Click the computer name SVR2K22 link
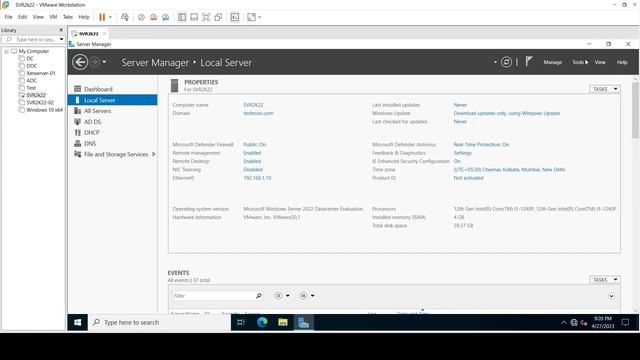 (253, 105)
